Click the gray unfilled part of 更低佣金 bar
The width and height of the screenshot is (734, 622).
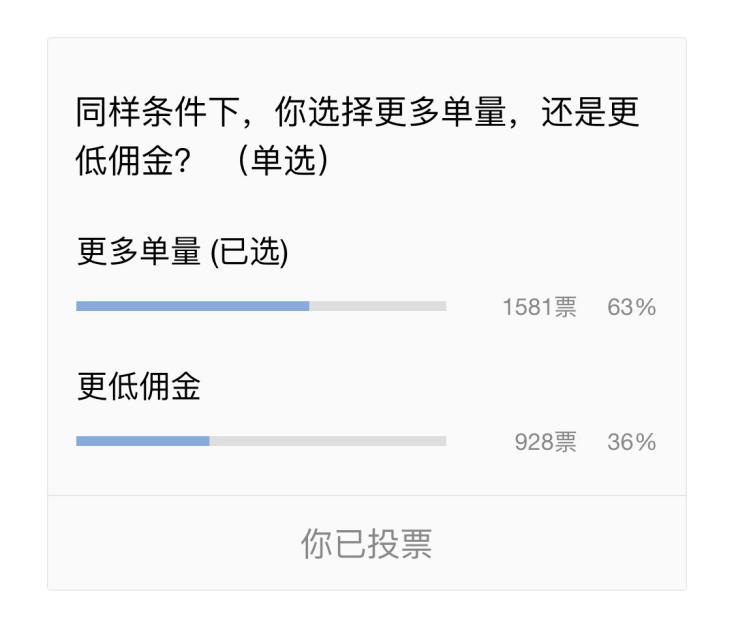pos(328,441)
